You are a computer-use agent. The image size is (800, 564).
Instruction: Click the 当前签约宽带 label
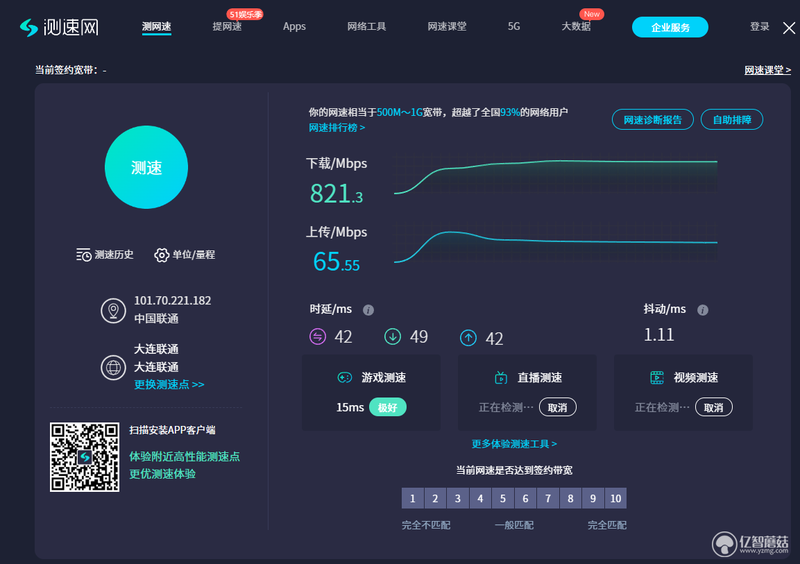66,70
